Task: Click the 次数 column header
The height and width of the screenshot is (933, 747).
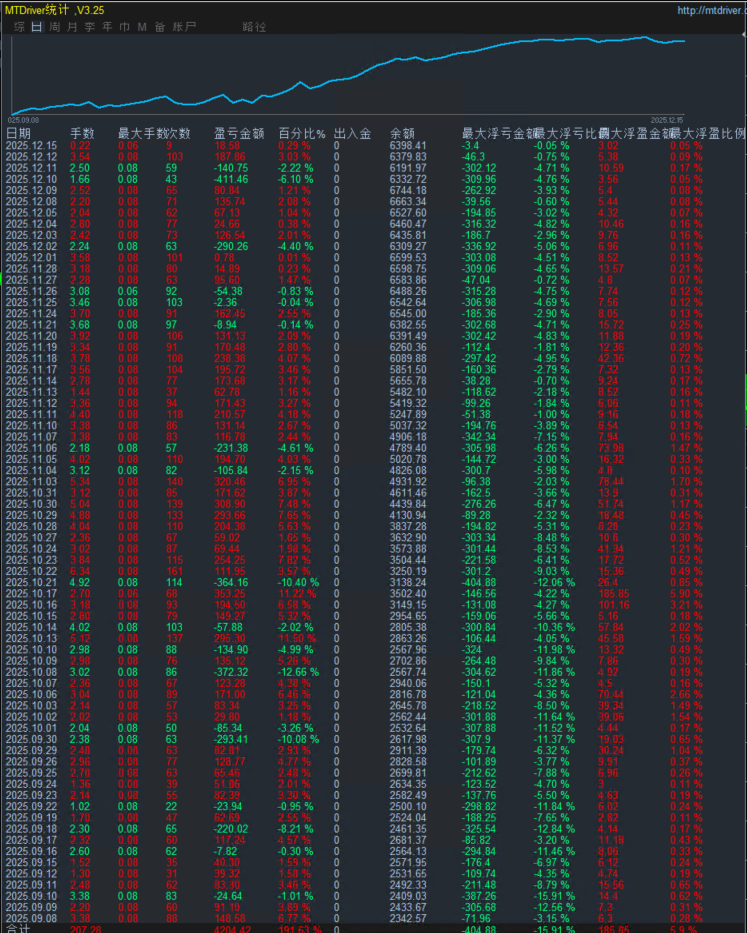Action: coord(178,133)
